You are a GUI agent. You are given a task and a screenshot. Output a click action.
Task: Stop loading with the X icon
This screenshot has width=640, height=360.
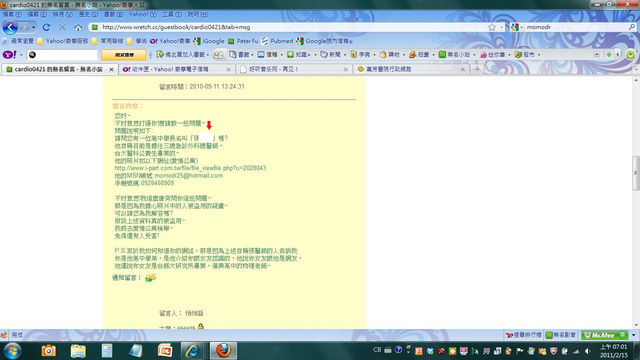point(62,27)
